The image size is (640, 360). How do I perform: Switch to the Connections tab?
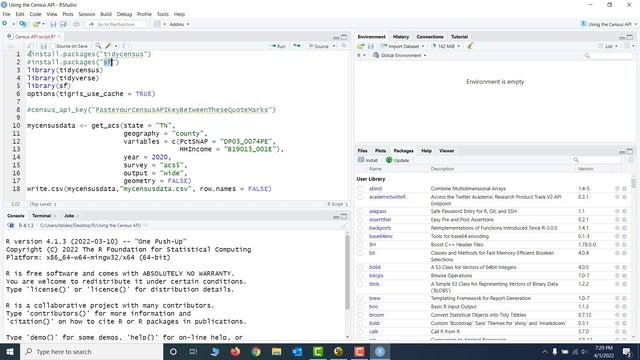430,37
